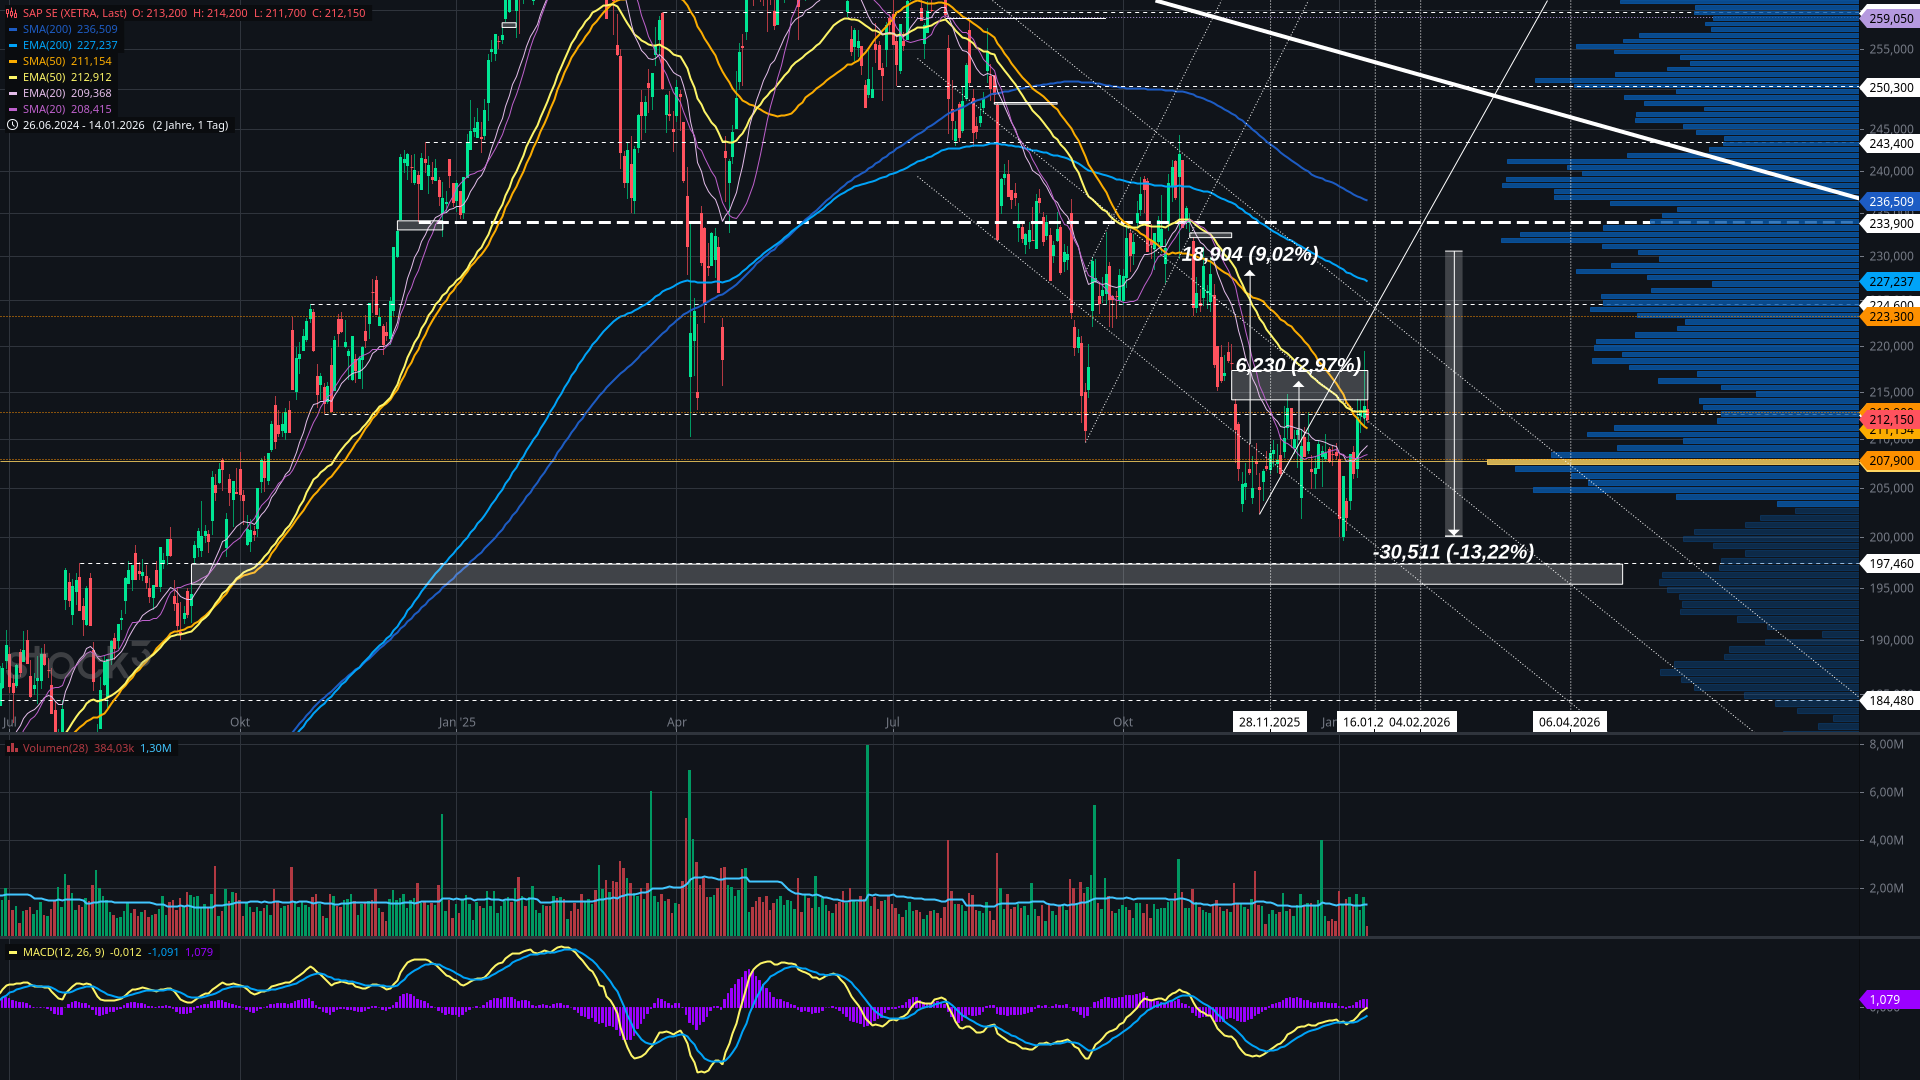Open the date range 26.06.2024 - 14.01.2026
Viewport: 1920px width, 1080px height.
point(84,125)
